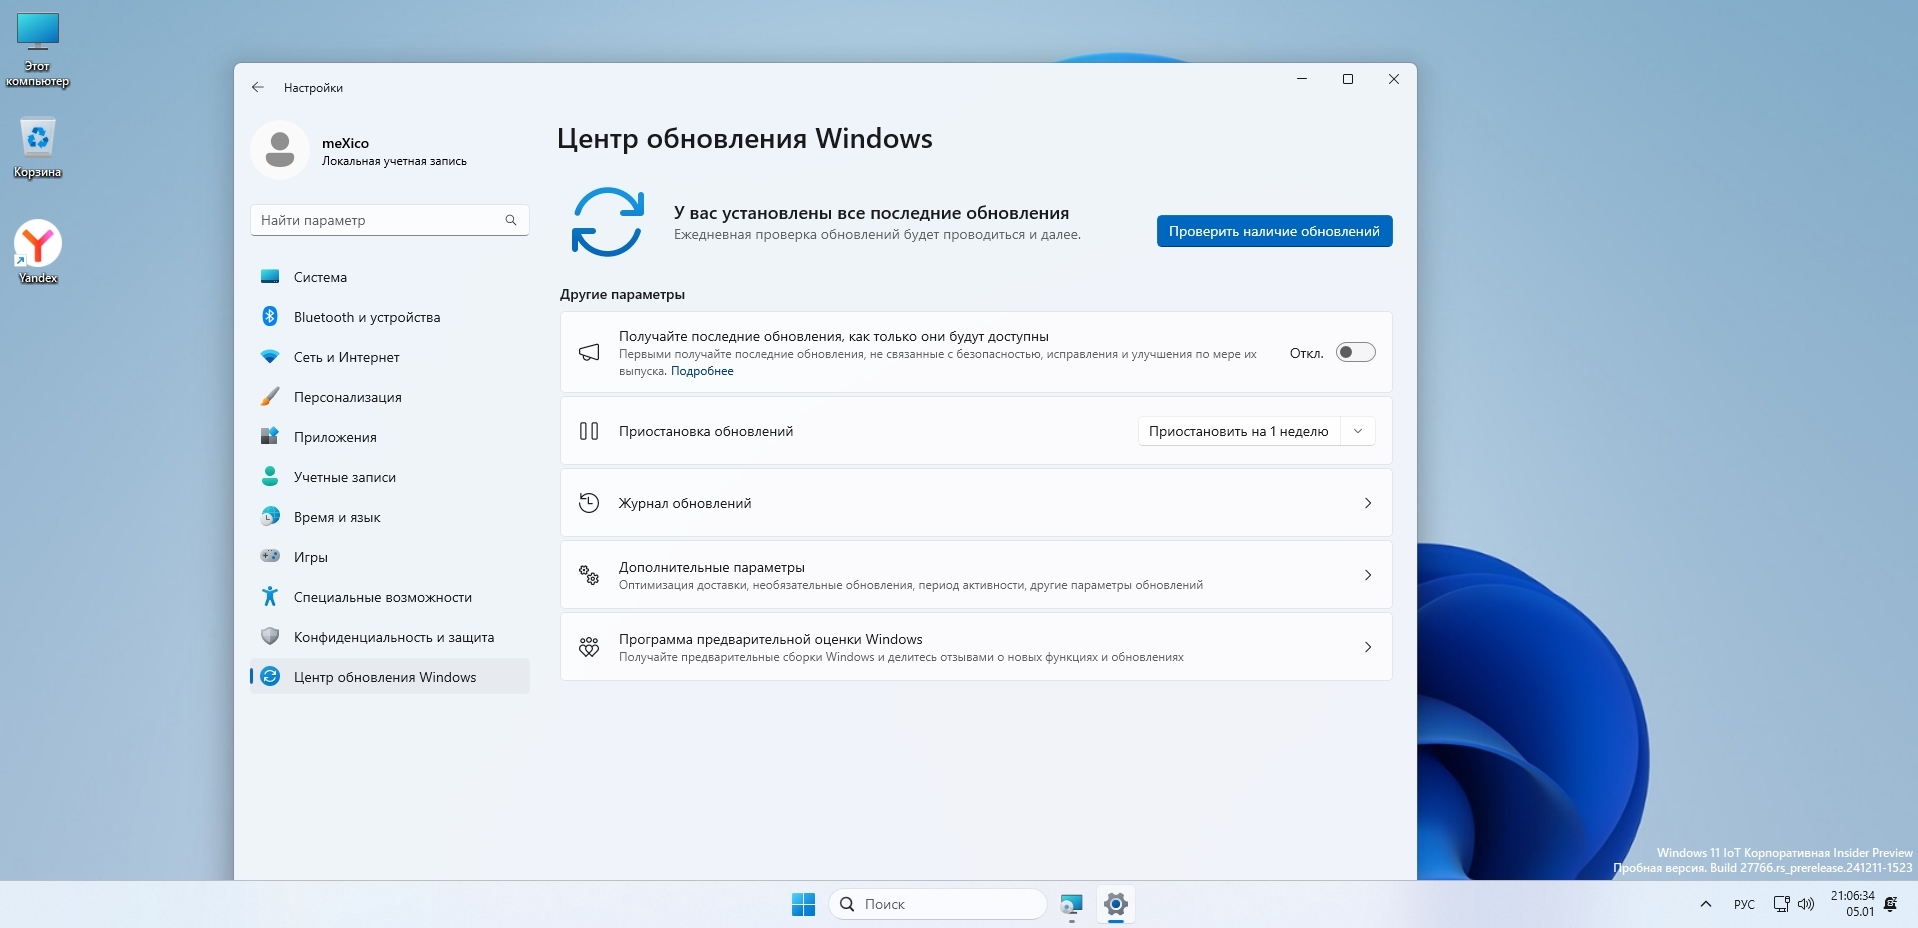Open the Персонализация section
Viewport: 1918px width, 928px height.
tap(390, 397)
